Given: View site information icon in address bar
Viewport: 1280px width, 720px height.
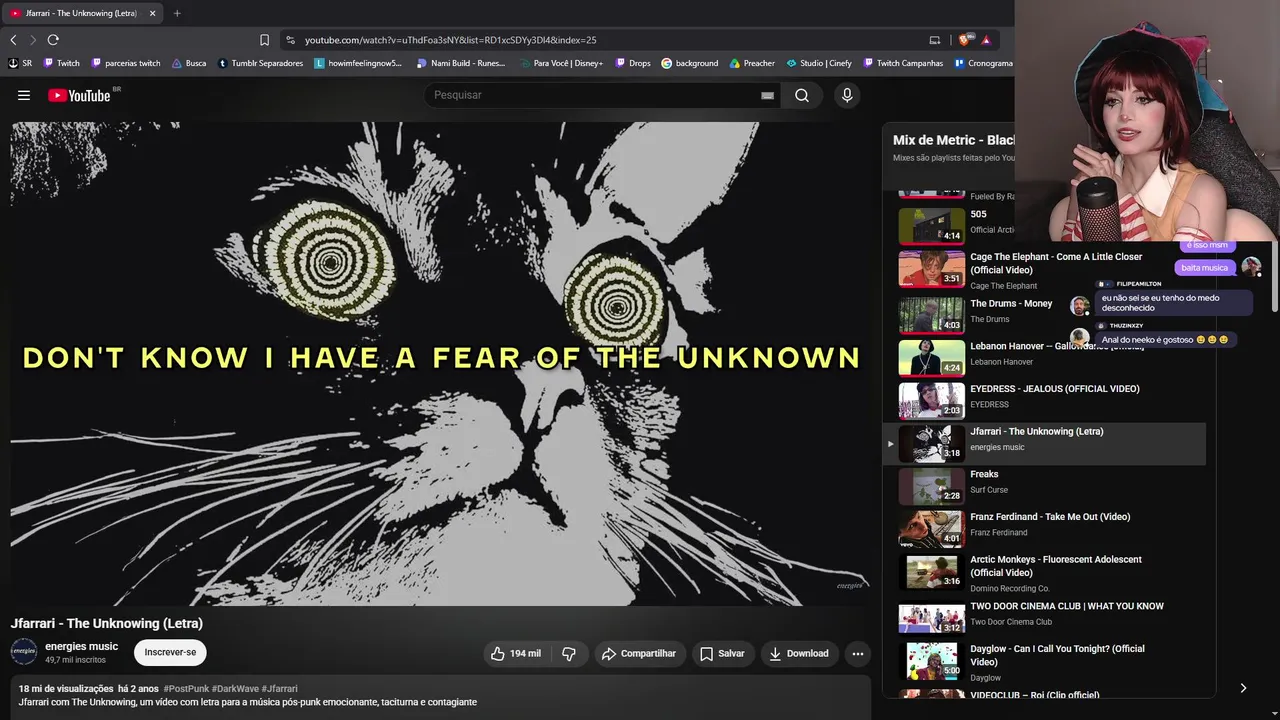Looking at the screenshot, I should (290, 40).
